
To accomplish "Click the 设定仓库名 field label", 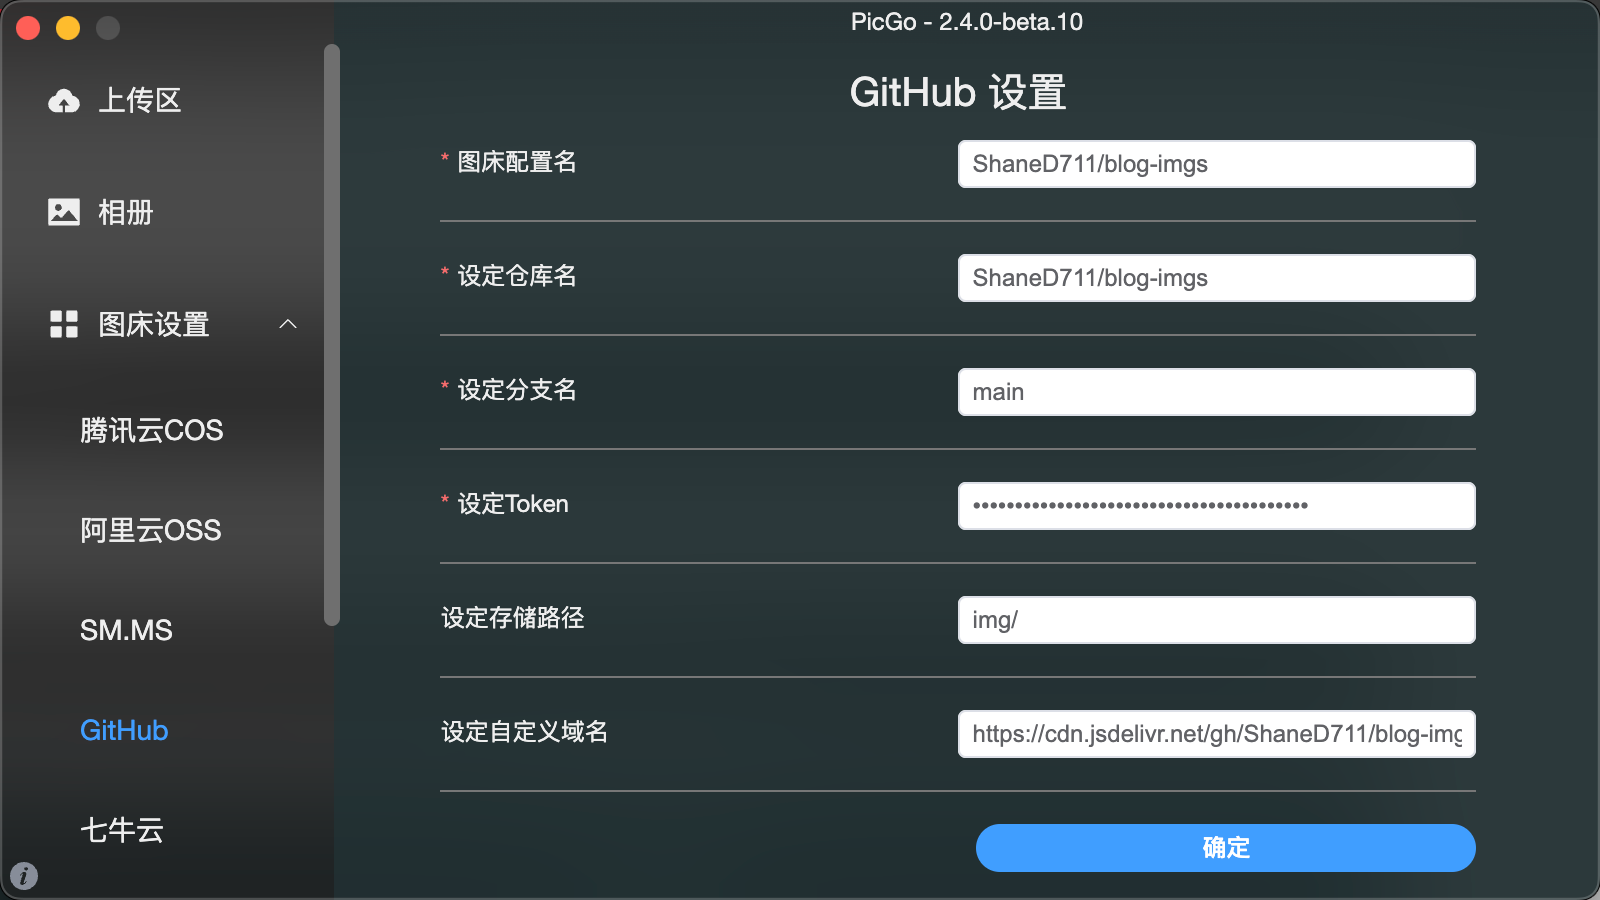I will pyautogui.click(x=517, y=276).
